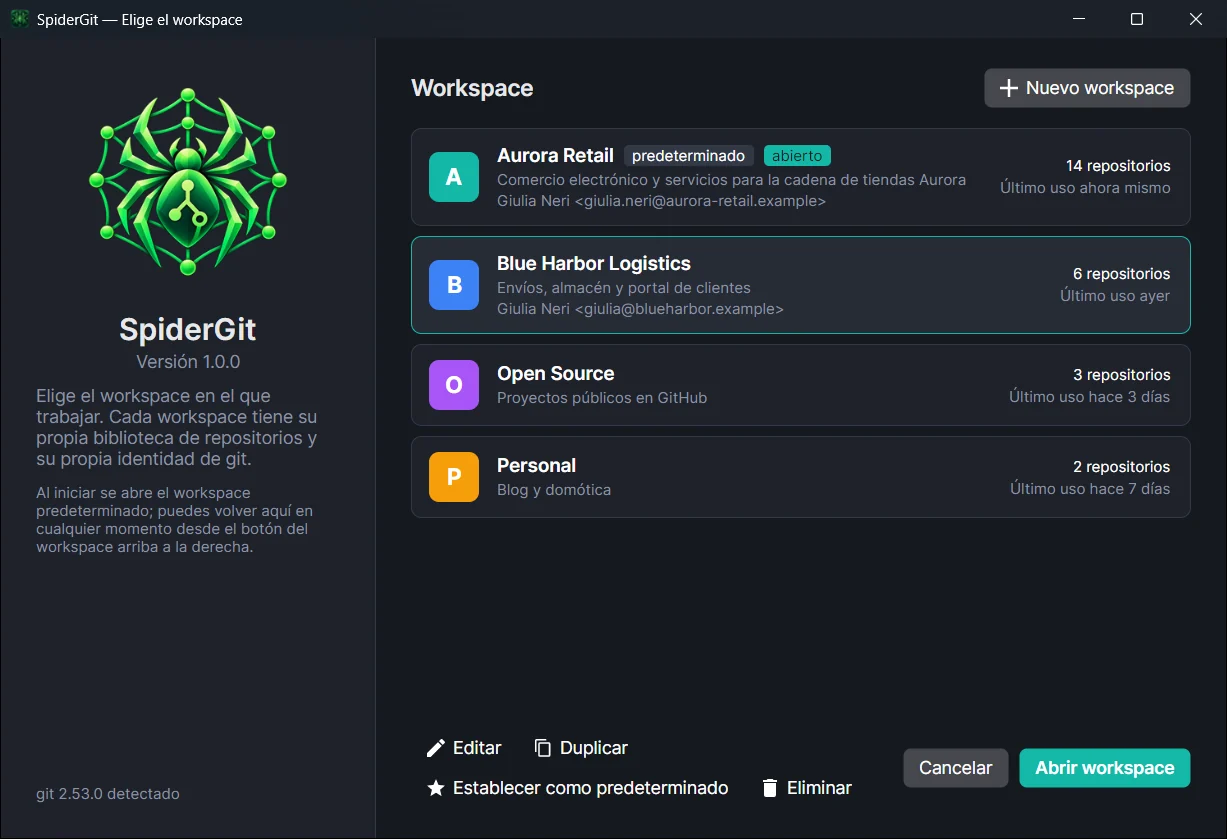
Task: Click the SpiderGit name under the logo
Action: (188, 329)
